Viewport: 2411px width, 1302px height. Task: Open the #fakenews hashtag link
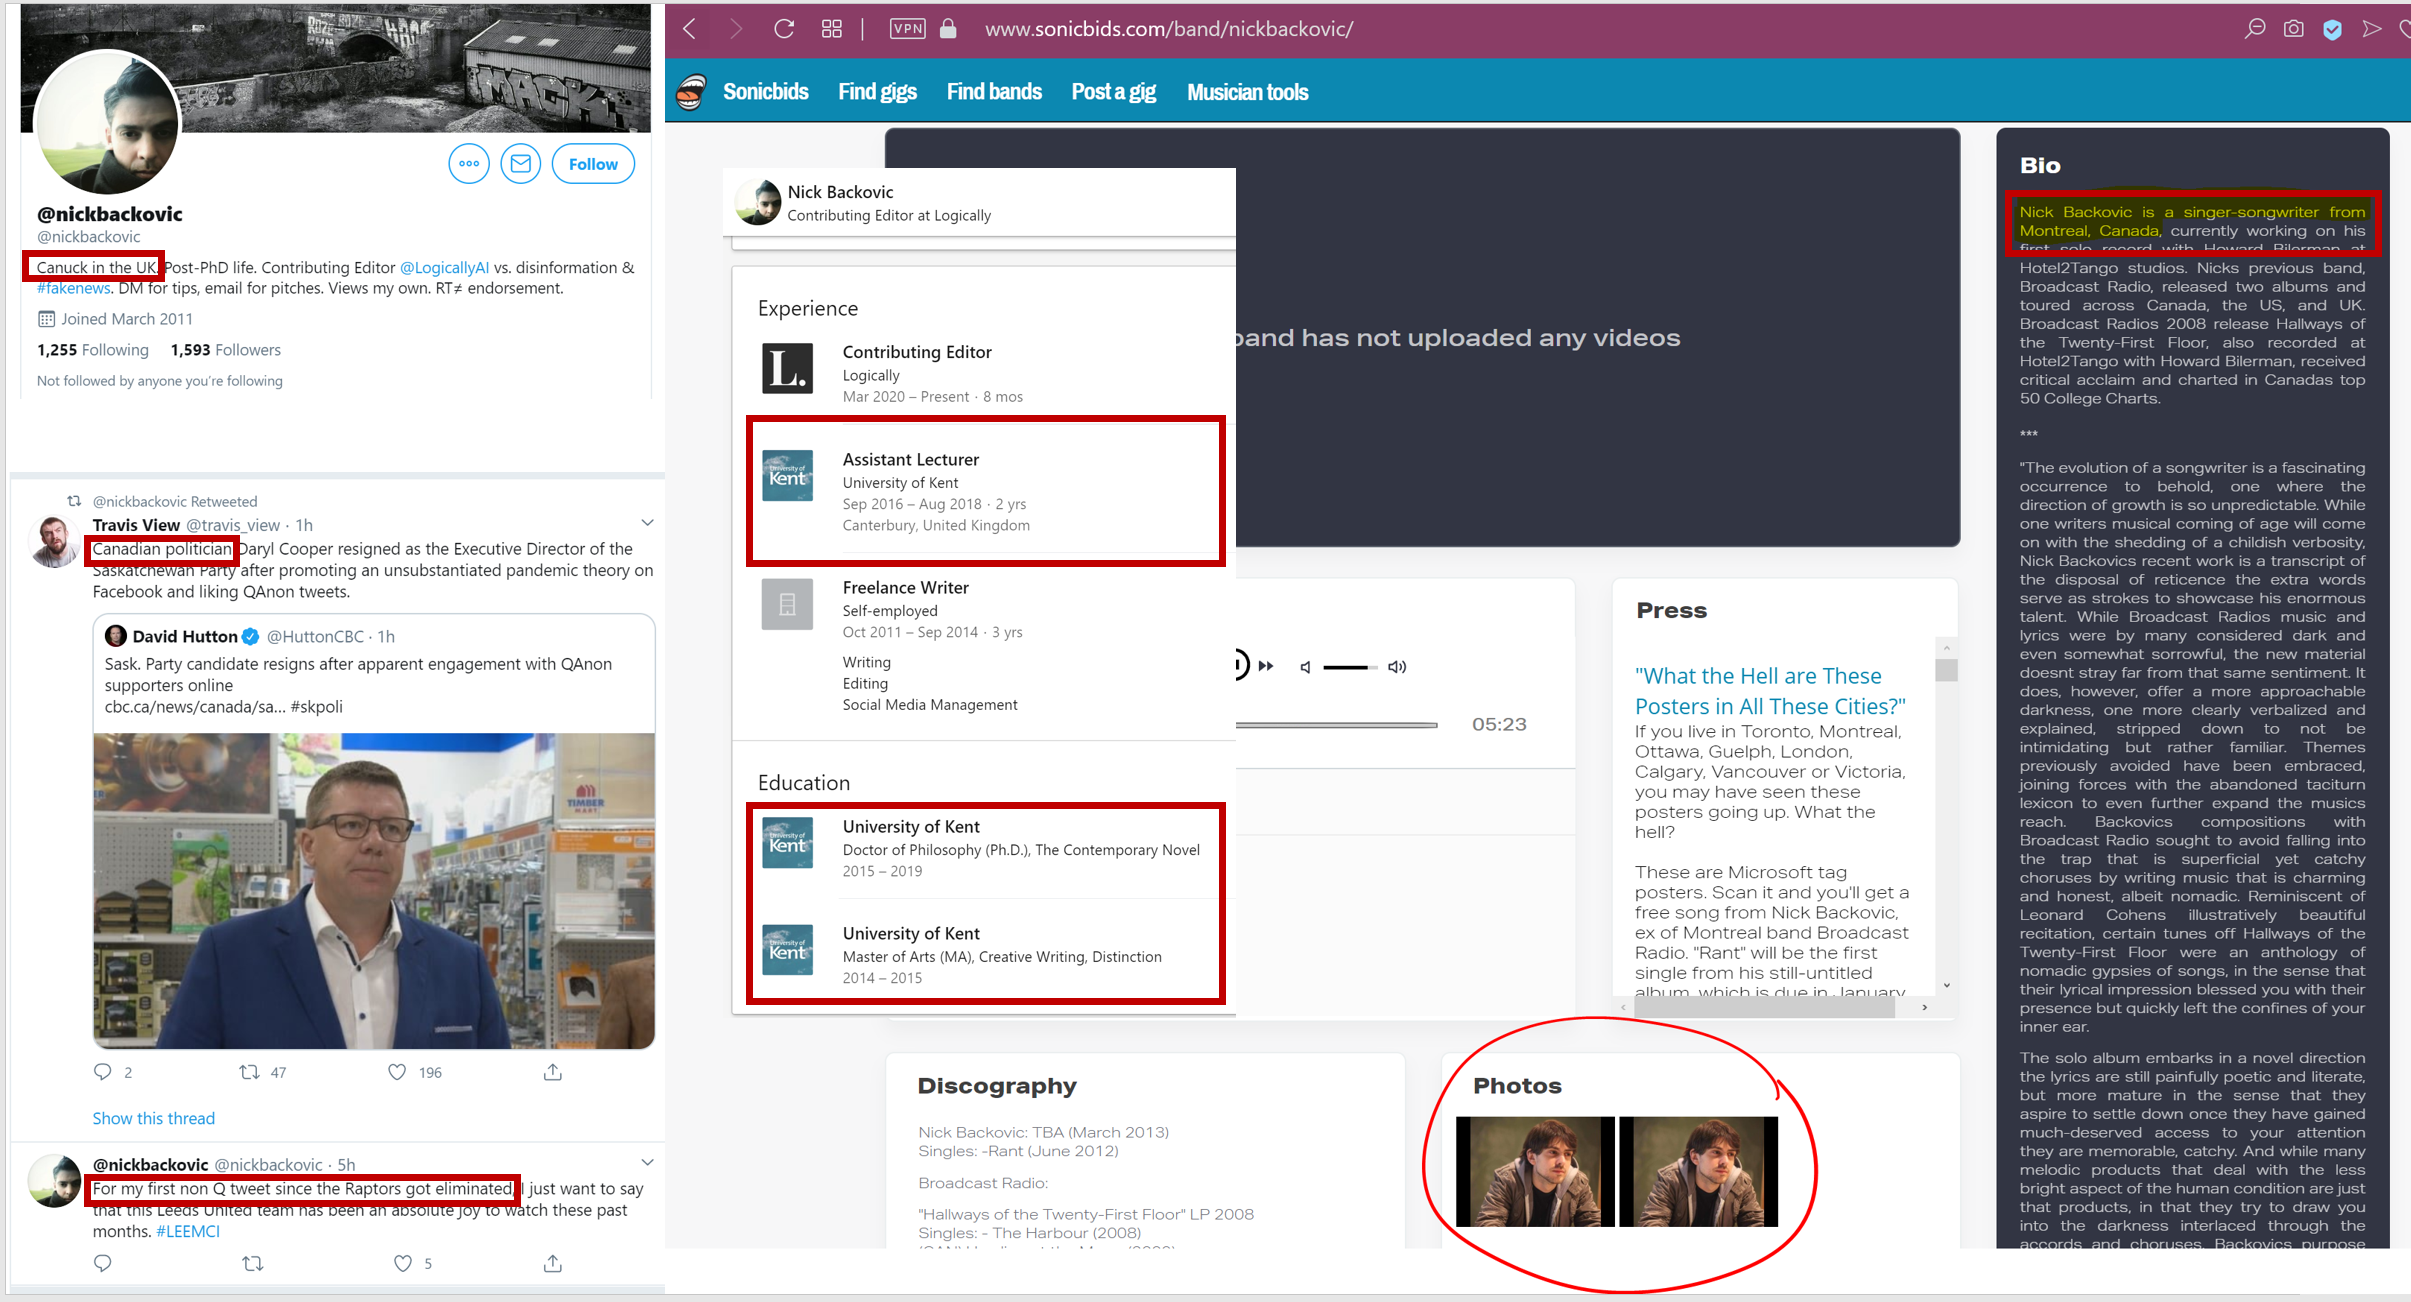[74, 288]
